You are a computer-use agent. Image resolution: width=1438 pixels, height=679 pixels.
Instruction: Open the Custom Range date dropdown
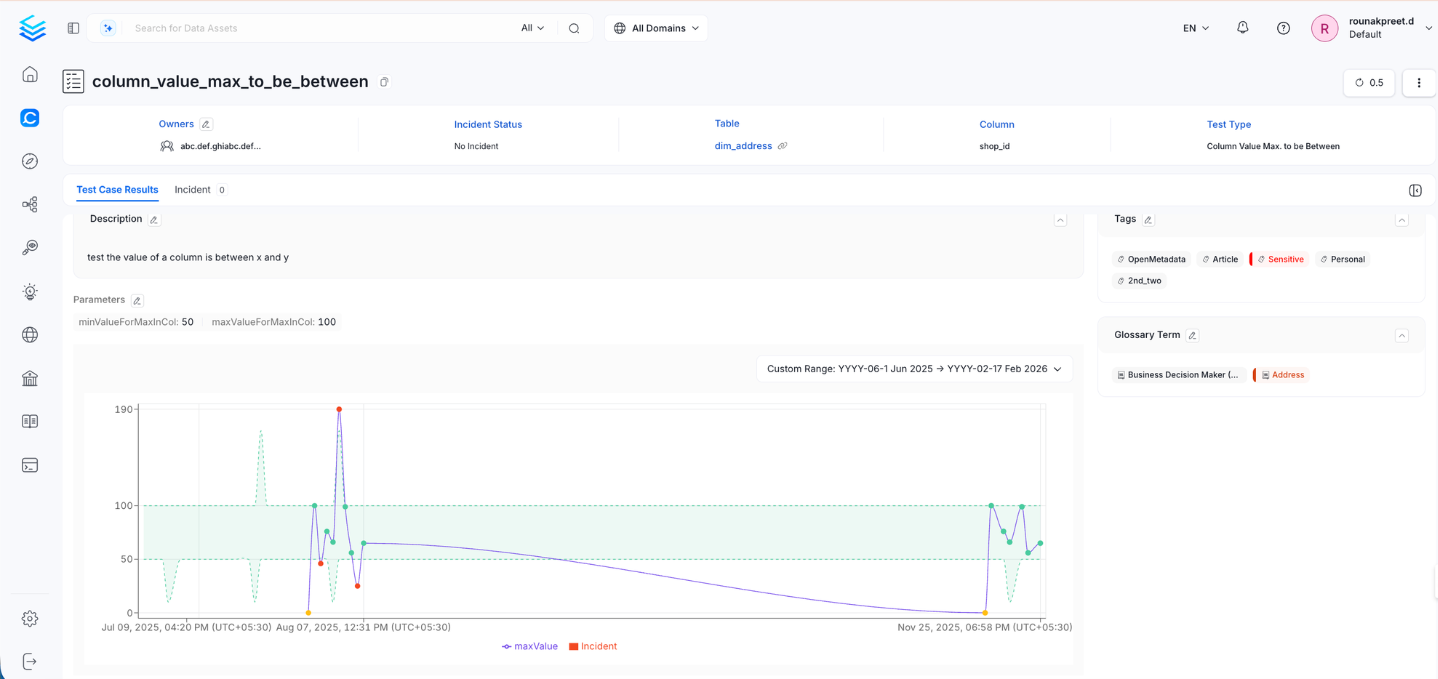[912, 368]
